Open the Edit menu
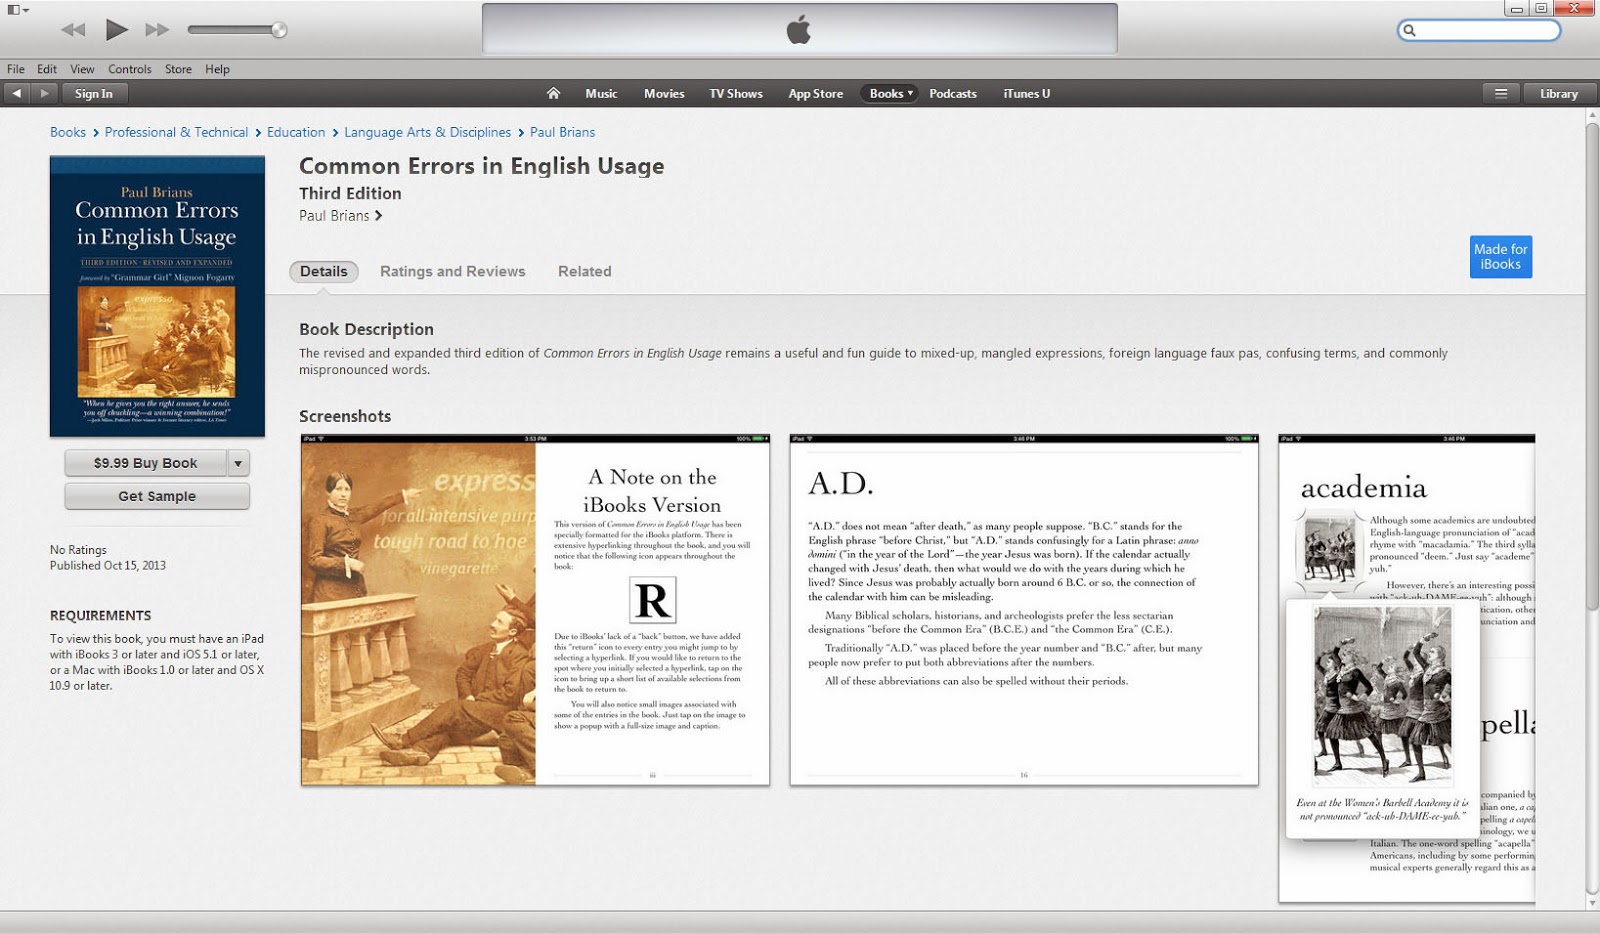This screenshot has width=1600, height=934. tap(47, 69)
